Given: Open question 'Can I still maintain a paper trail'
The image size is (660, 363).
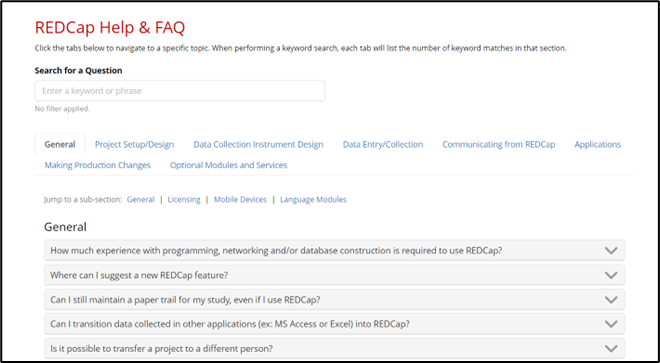Looking at the screenshot, I should click(x=334, y=300).
